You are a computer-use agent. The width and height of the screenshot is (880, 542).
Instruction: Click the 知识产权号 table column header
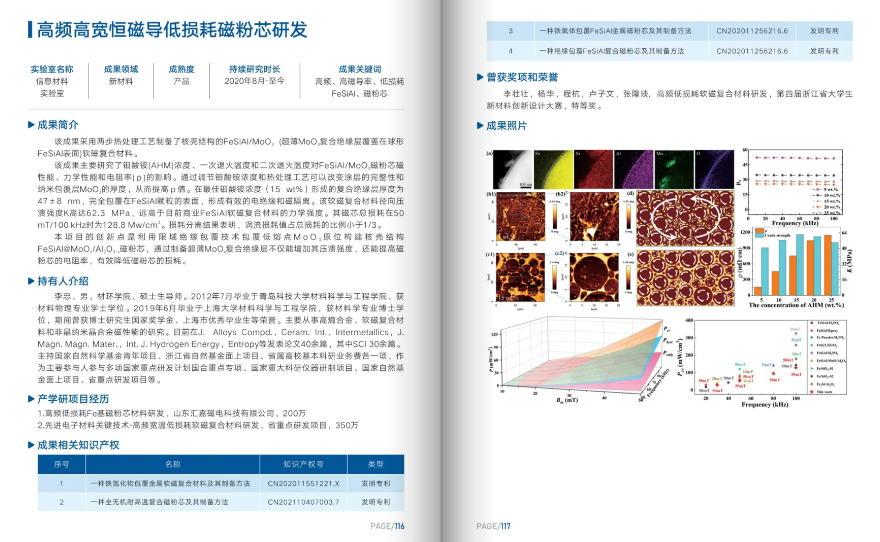point(304,464)
